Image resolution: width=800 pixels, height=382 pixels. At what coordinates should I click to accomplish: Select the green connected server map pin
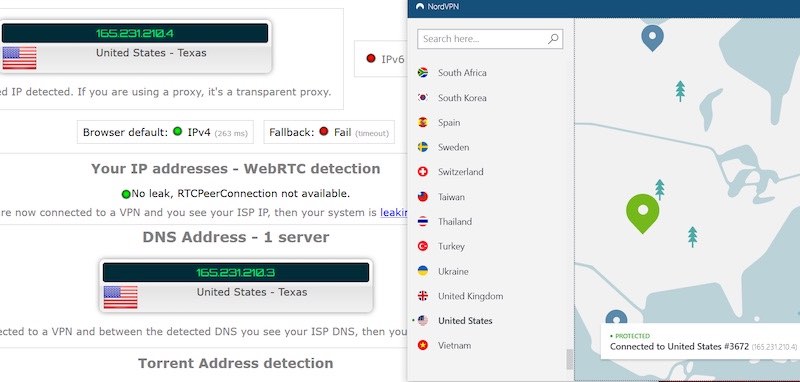642,214
